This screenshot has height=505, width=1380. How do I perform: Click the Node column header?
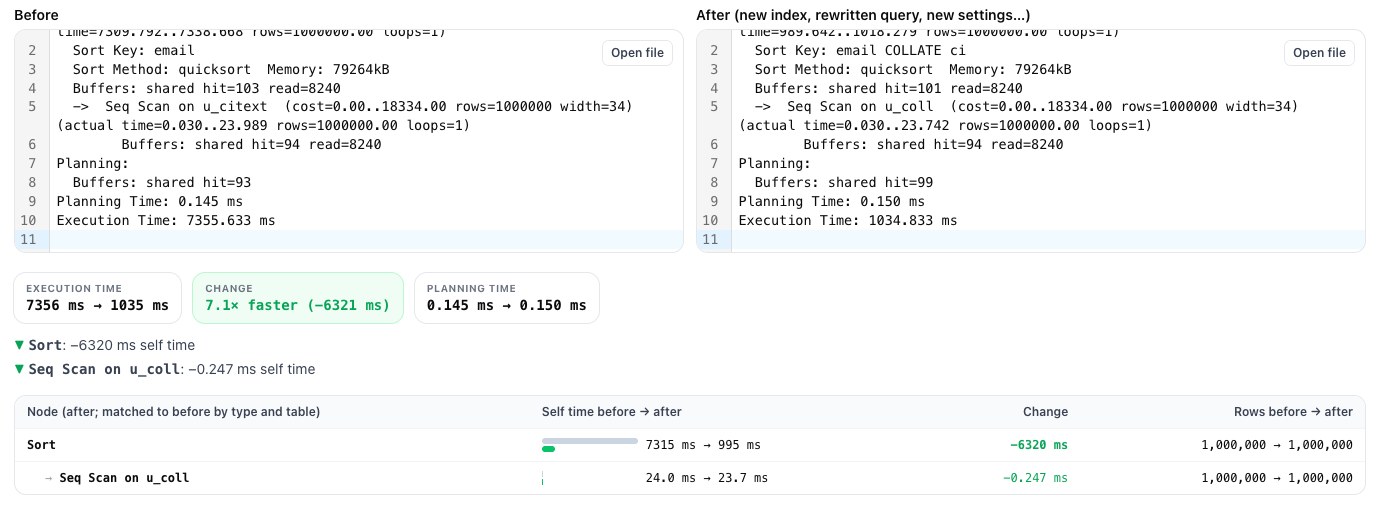[x=173, y=412]
